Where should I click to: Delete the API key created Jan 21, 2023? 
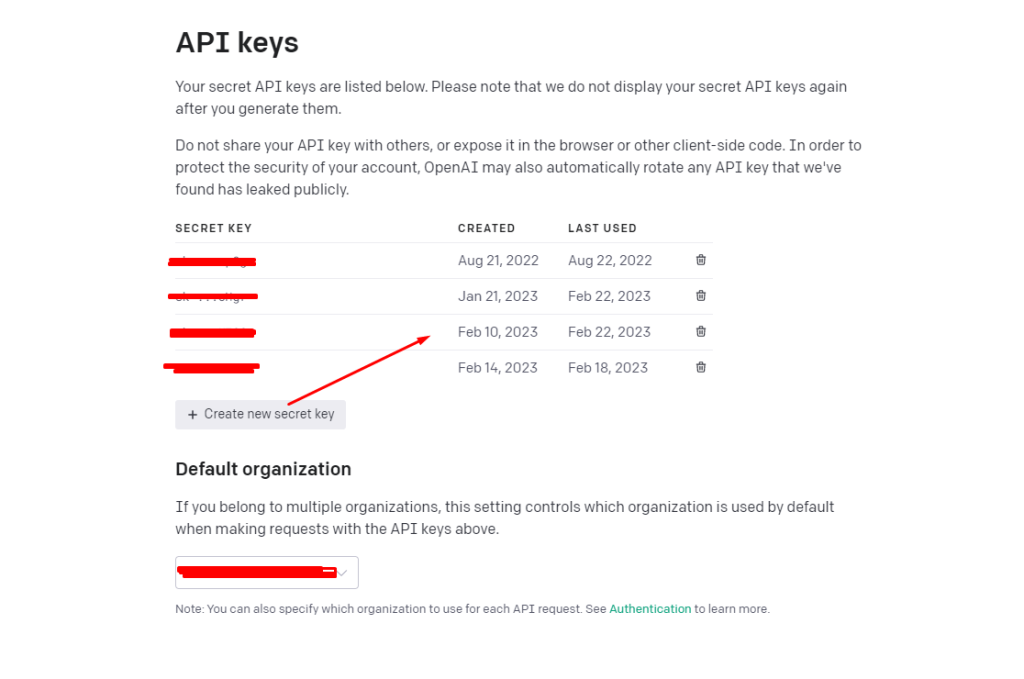[x=700, y=296]
